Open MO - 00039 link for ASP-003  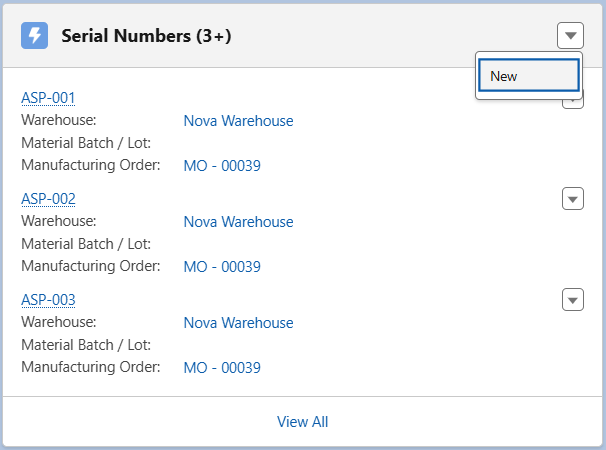click(222, 368)
